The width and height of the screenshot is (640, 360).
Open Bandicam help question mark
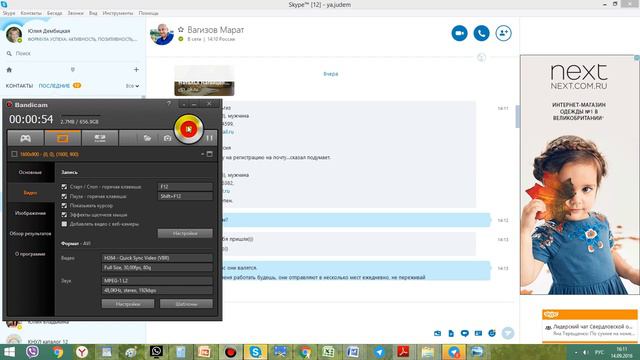coord(169,104)
